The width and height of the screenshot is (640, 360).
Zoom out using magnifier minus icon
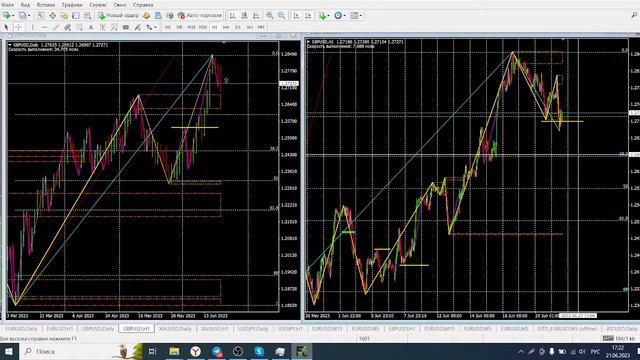(282, 16)
